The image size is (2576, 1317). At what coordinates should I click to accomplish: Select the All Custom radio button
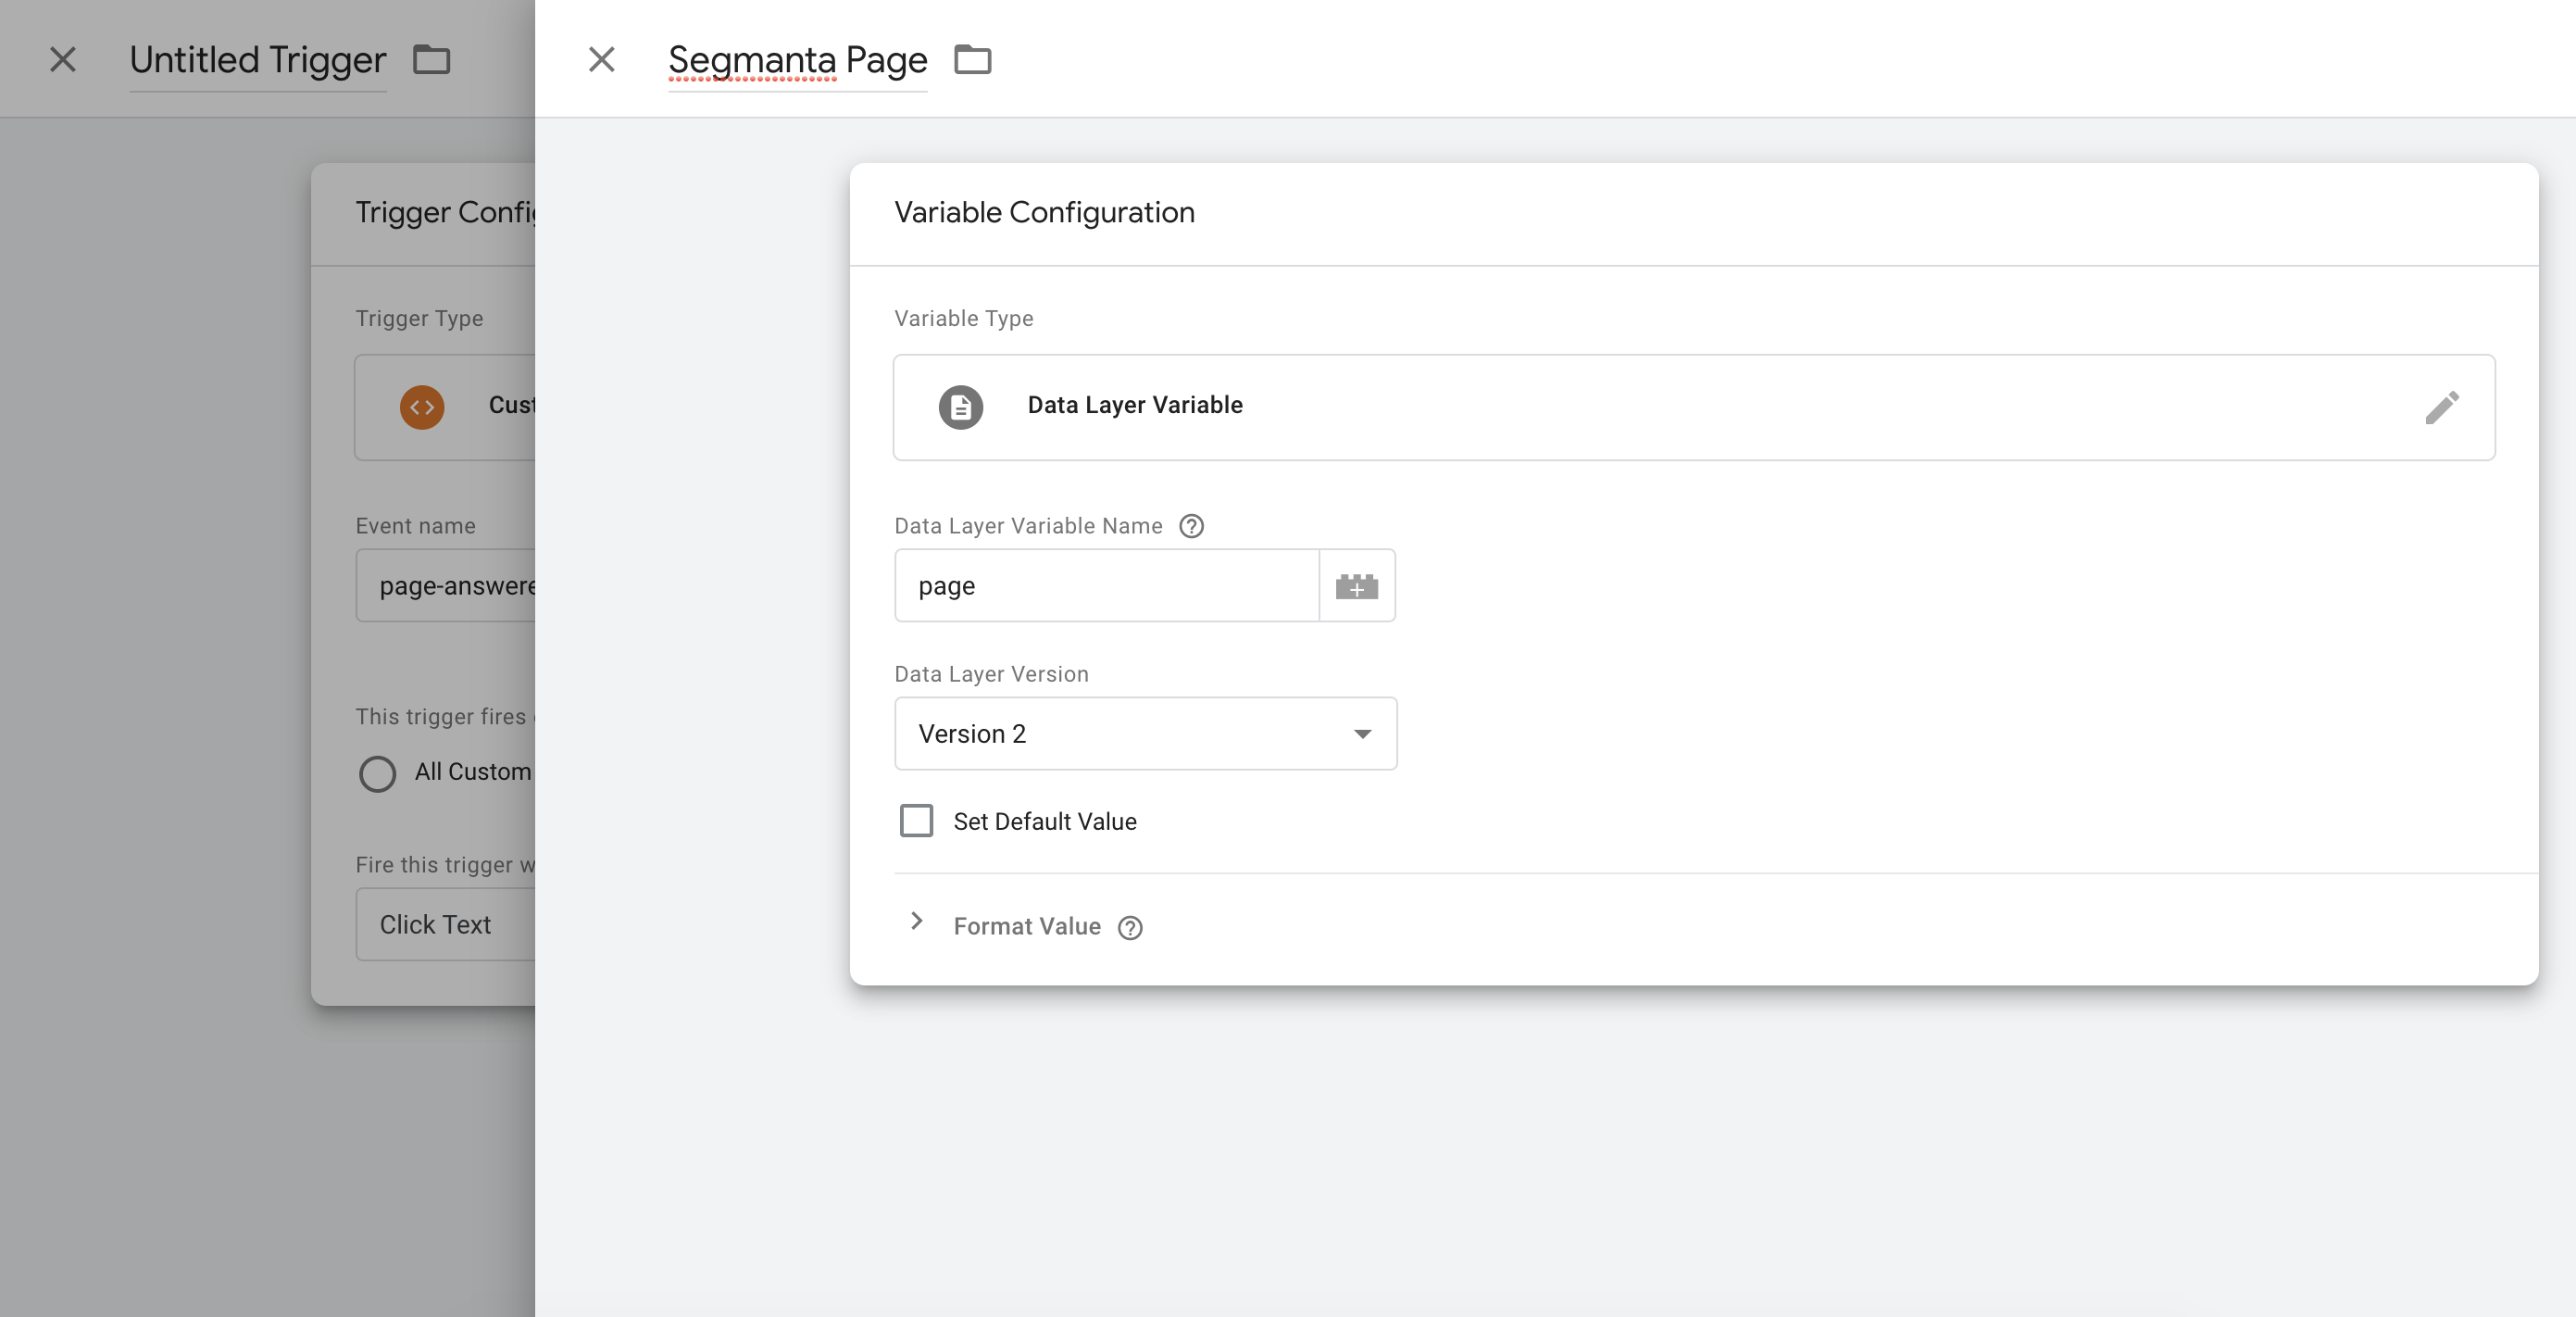[x=377, y=773]
